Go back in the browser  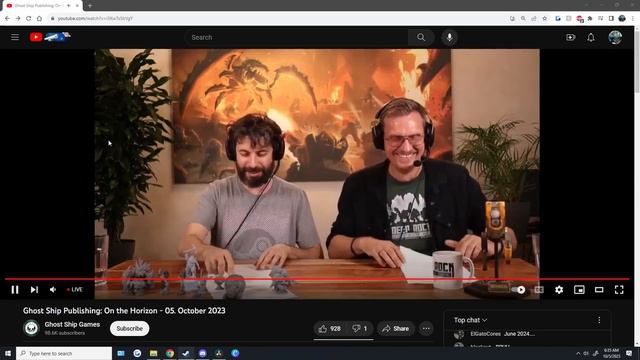click(x=7, y=18)
